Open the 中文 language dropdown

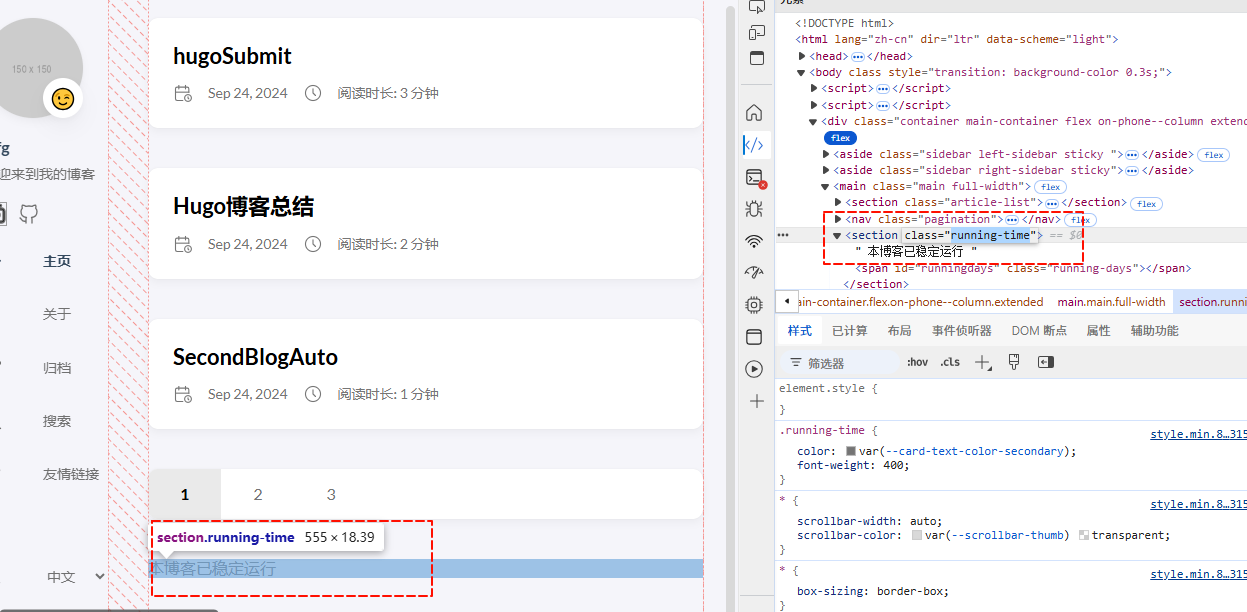76,577
